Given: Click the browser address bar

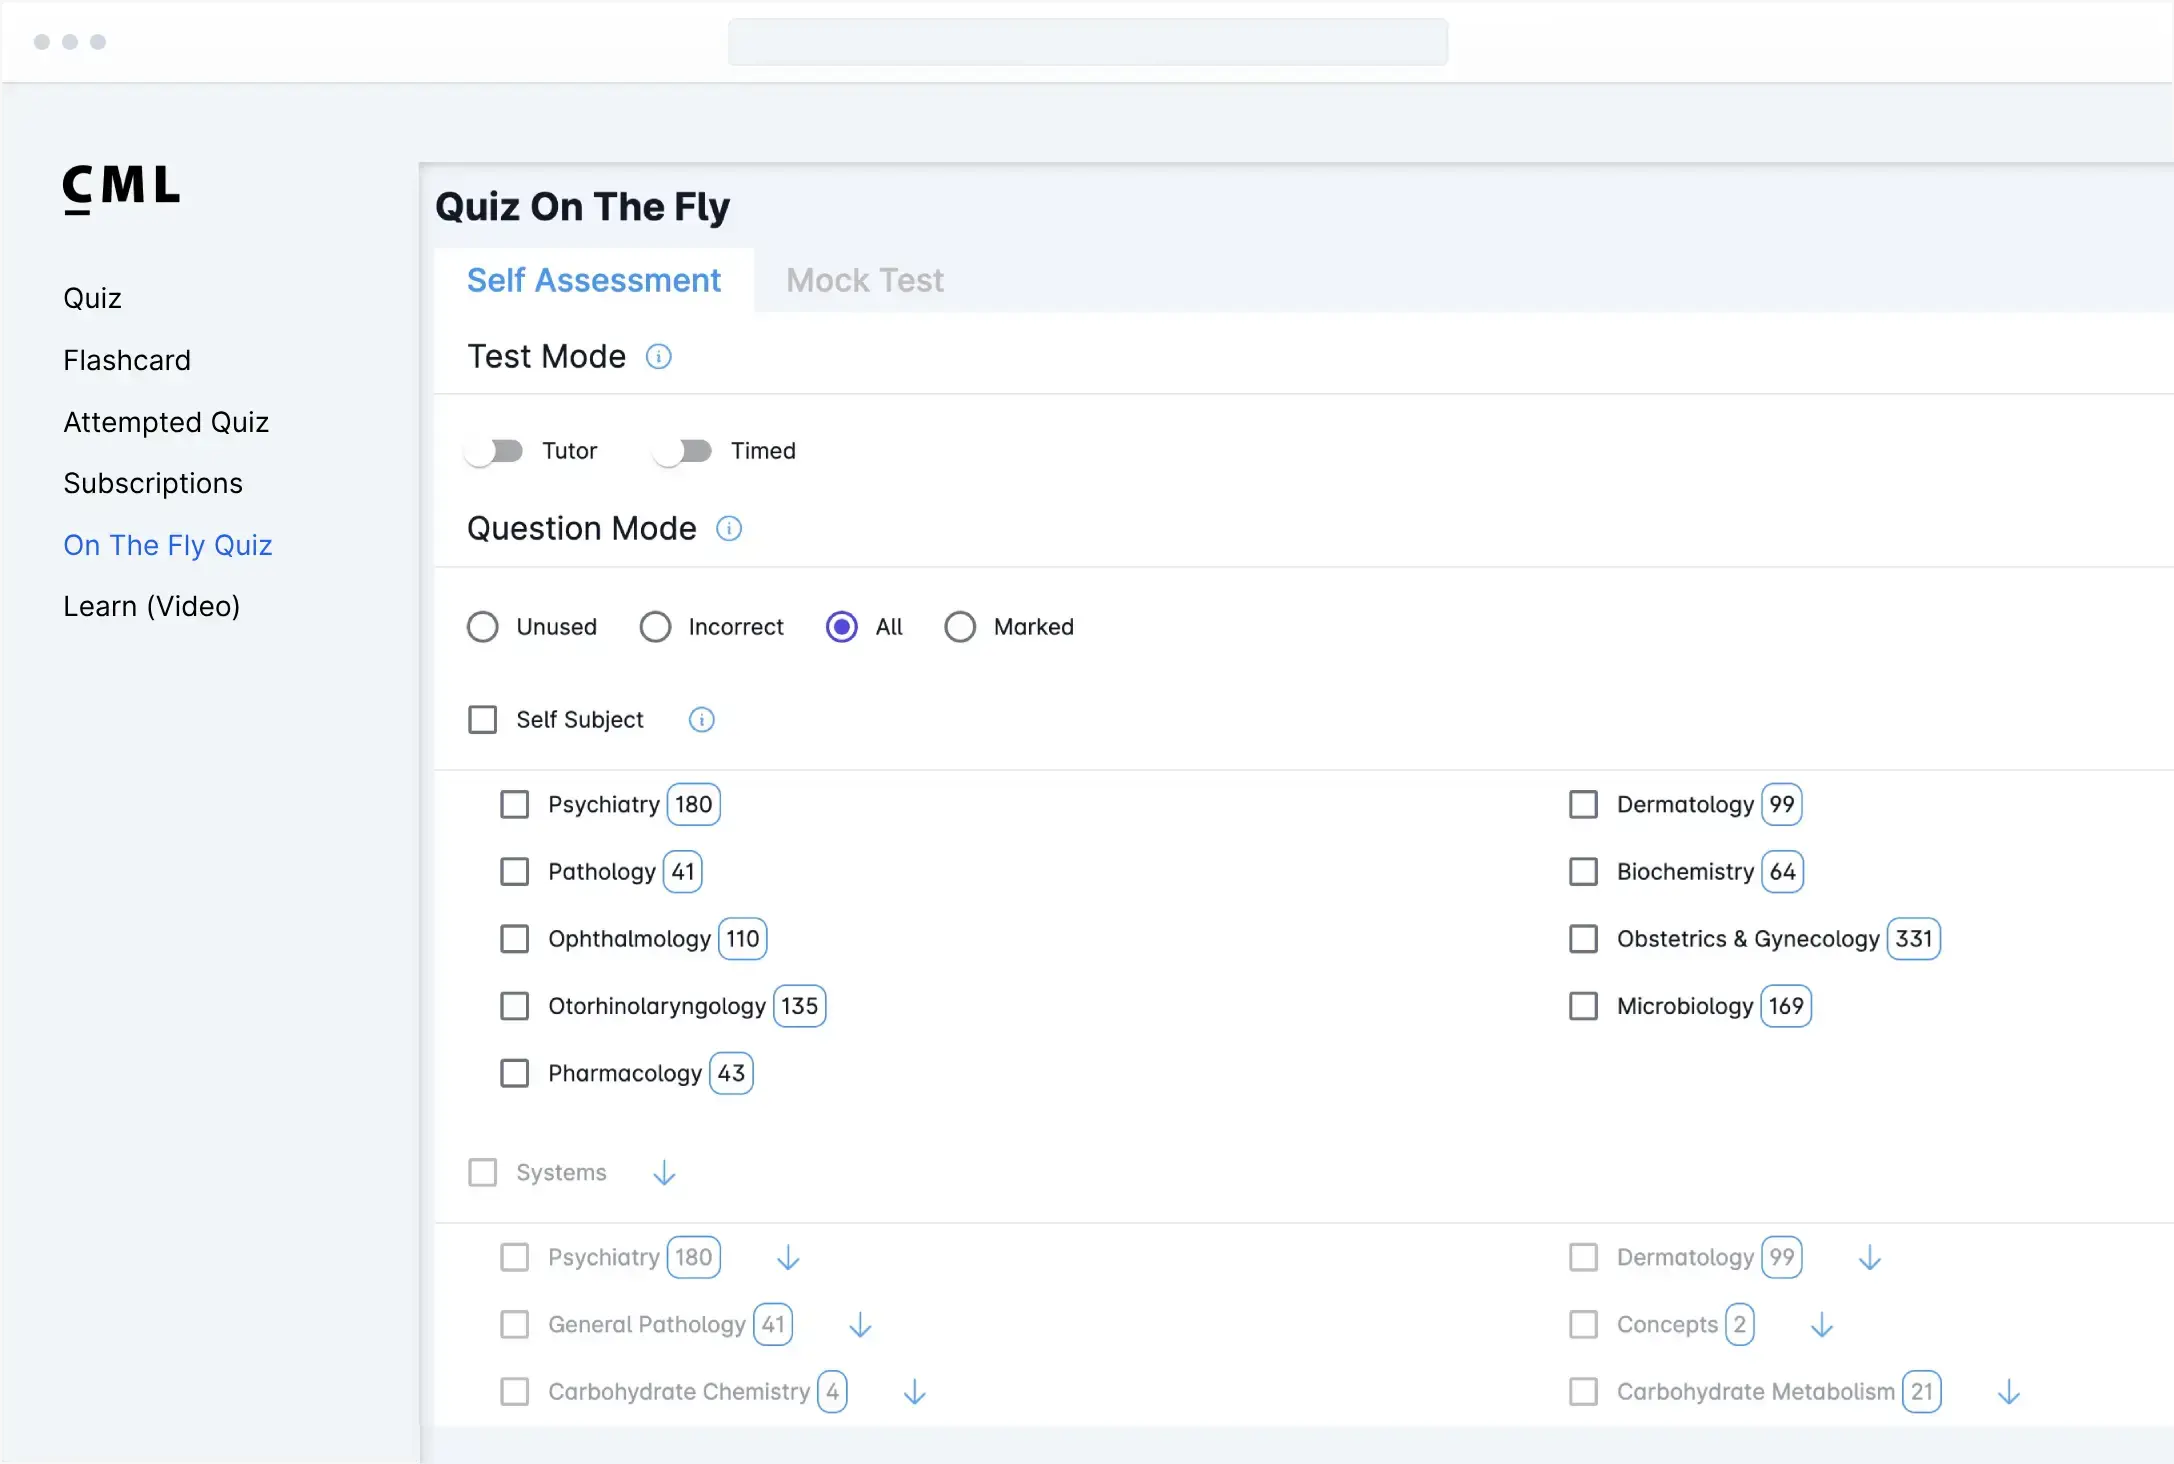Looking at the screenshot, I should coord(1087,42).
